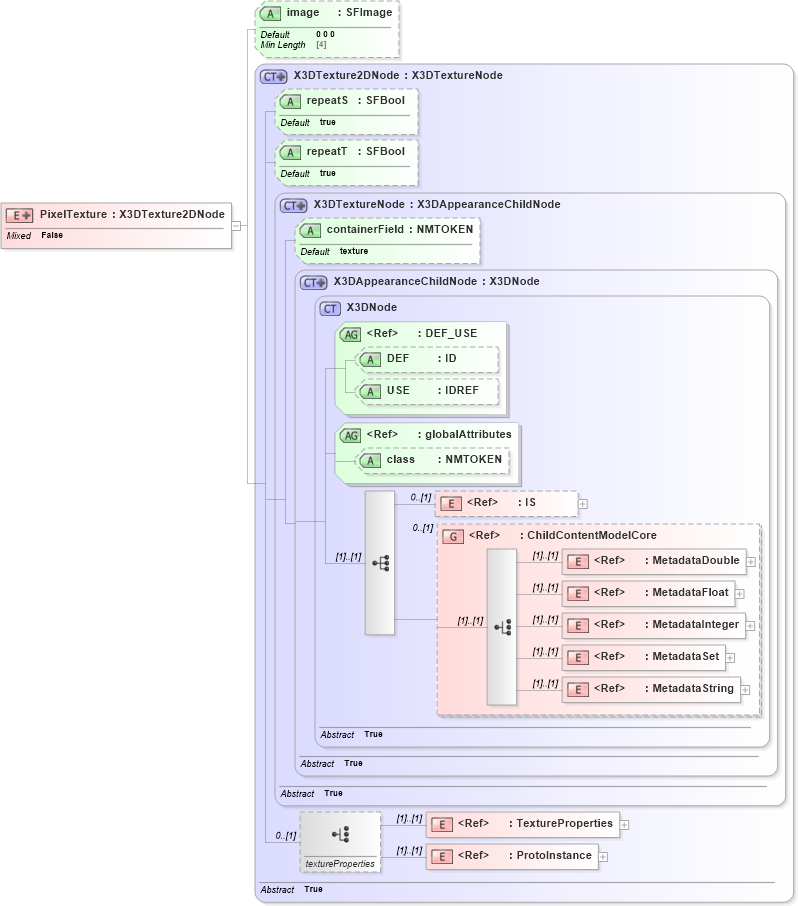This screenshot has height=906, width=798.
Task: Click the '0 0 0' default value of image
Action: coord(325,34)
